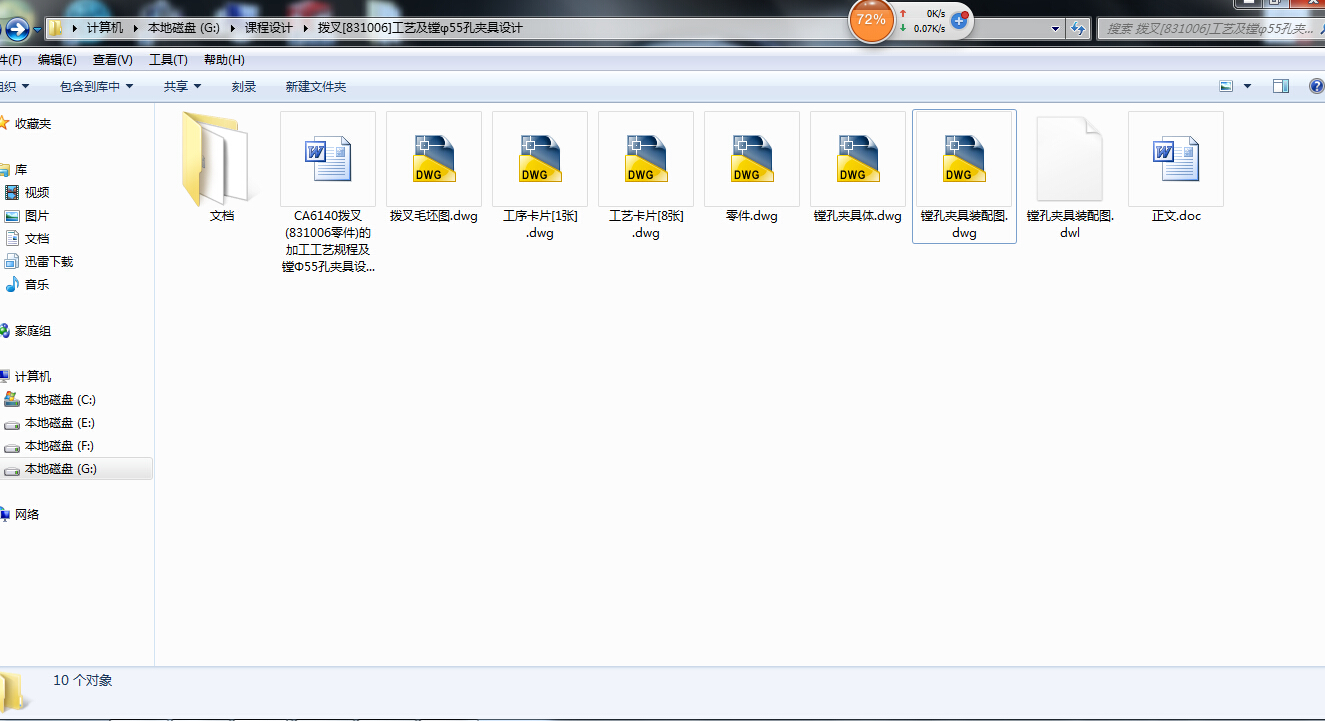Click the blue plus icon on speed widget
This screenshot has height=721, width=1325.
point(958,20)
